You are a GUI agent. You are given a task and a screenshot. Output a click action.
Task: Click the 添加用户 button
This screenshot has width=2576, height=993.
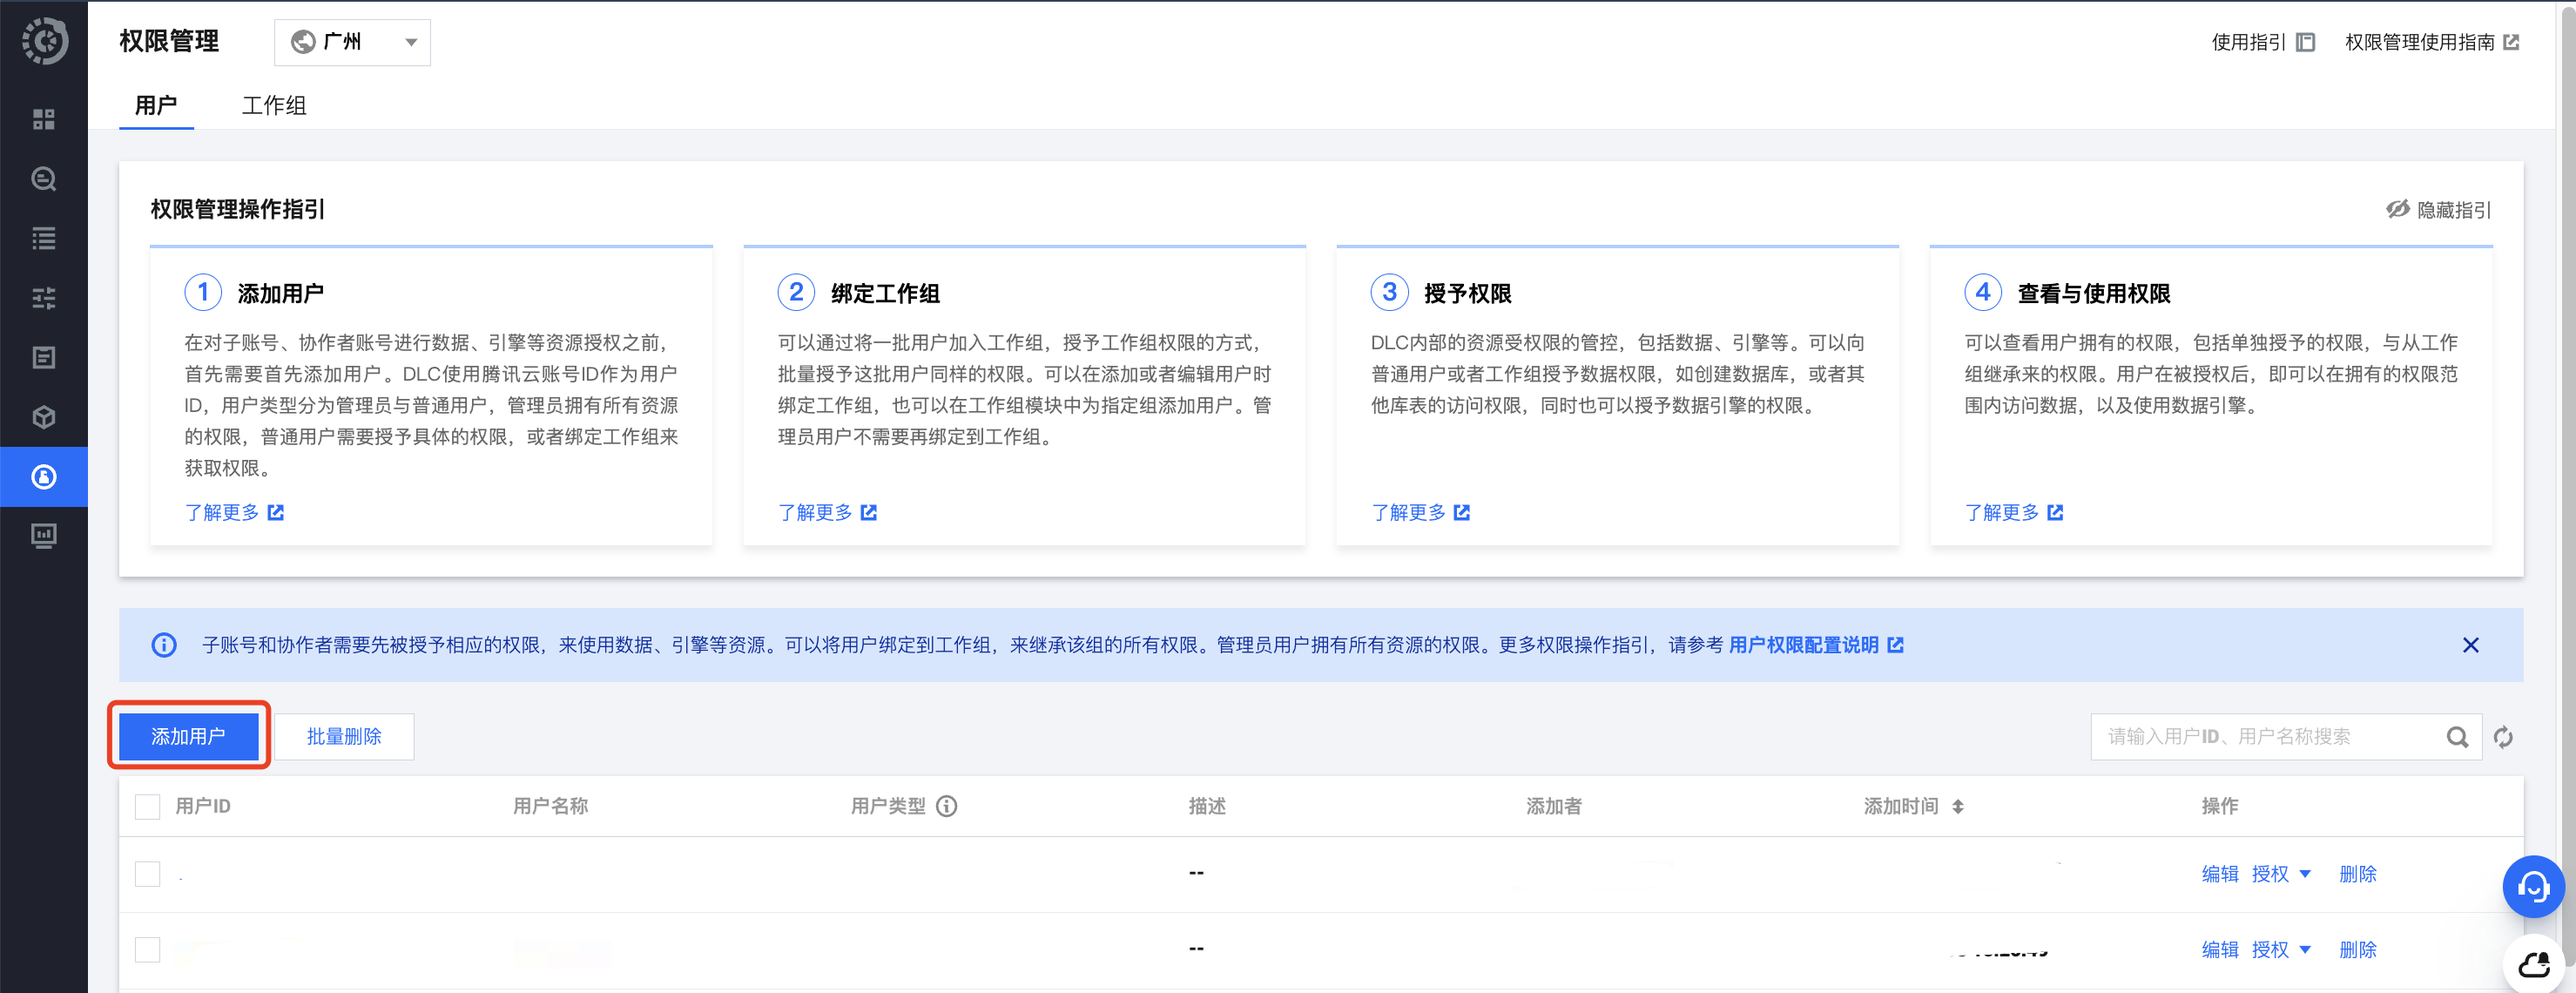(x=189, y=736)
